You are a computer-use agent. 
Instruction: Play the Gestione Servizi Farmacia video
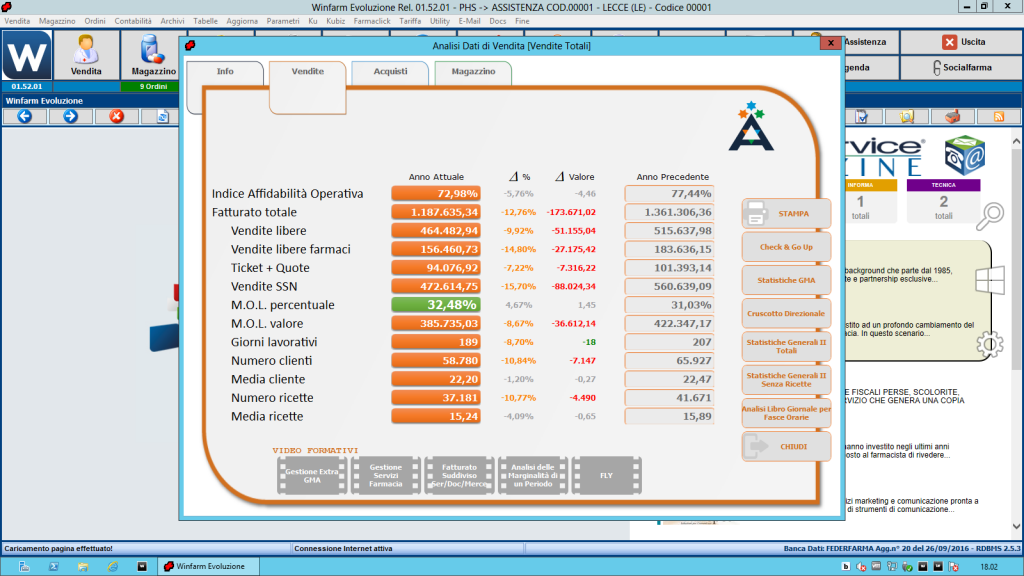coord(385,475)
